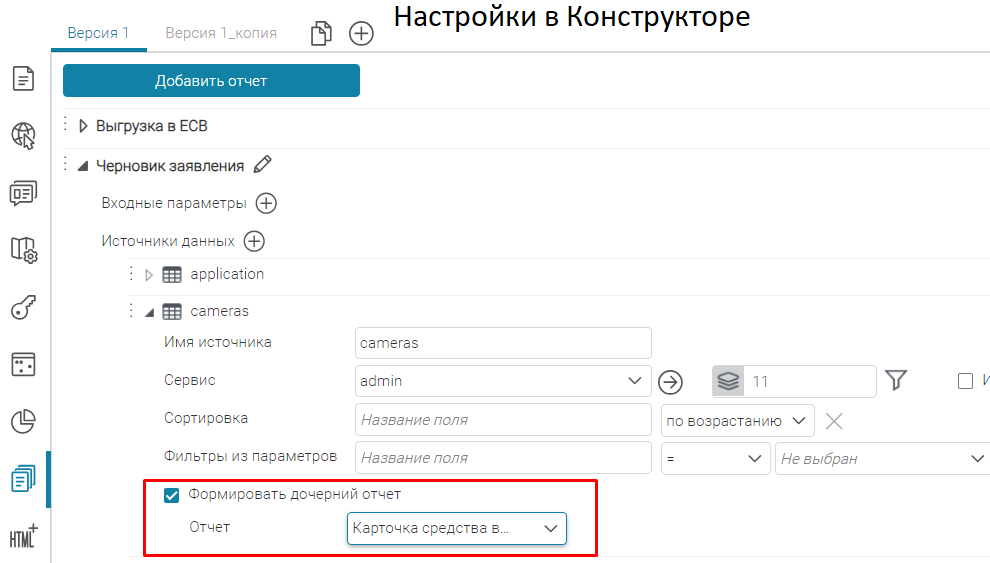Tick the checkbox right of the filter icon

pyautogui.click(x=965, y=381)
